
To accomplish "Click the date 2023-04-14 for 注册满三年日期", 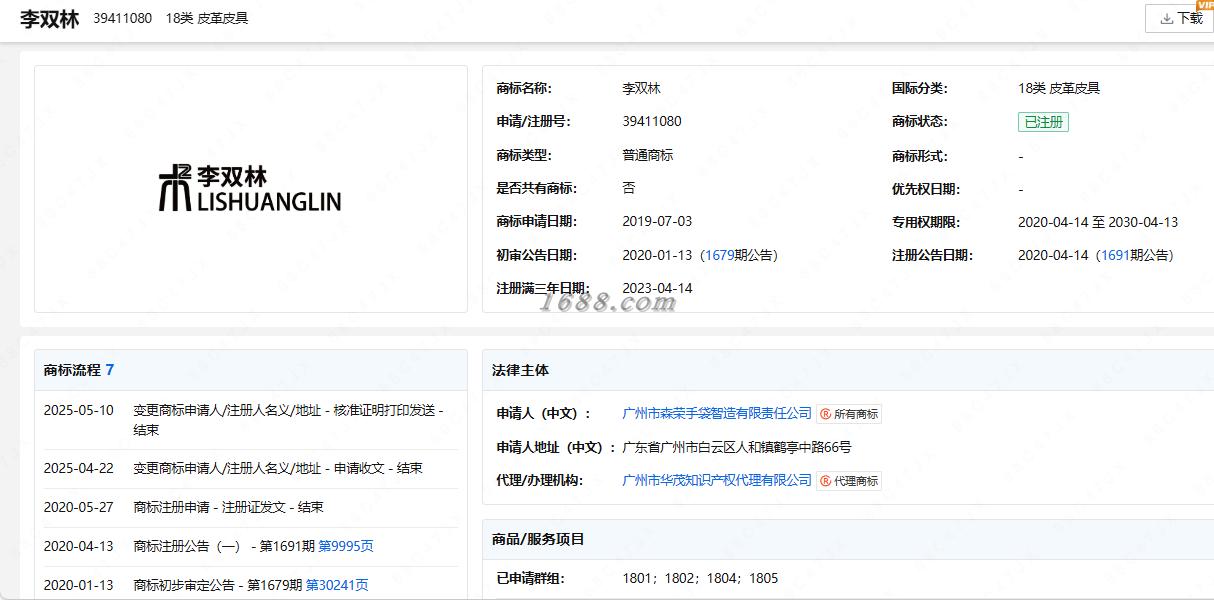I will [x=657, y=288].
